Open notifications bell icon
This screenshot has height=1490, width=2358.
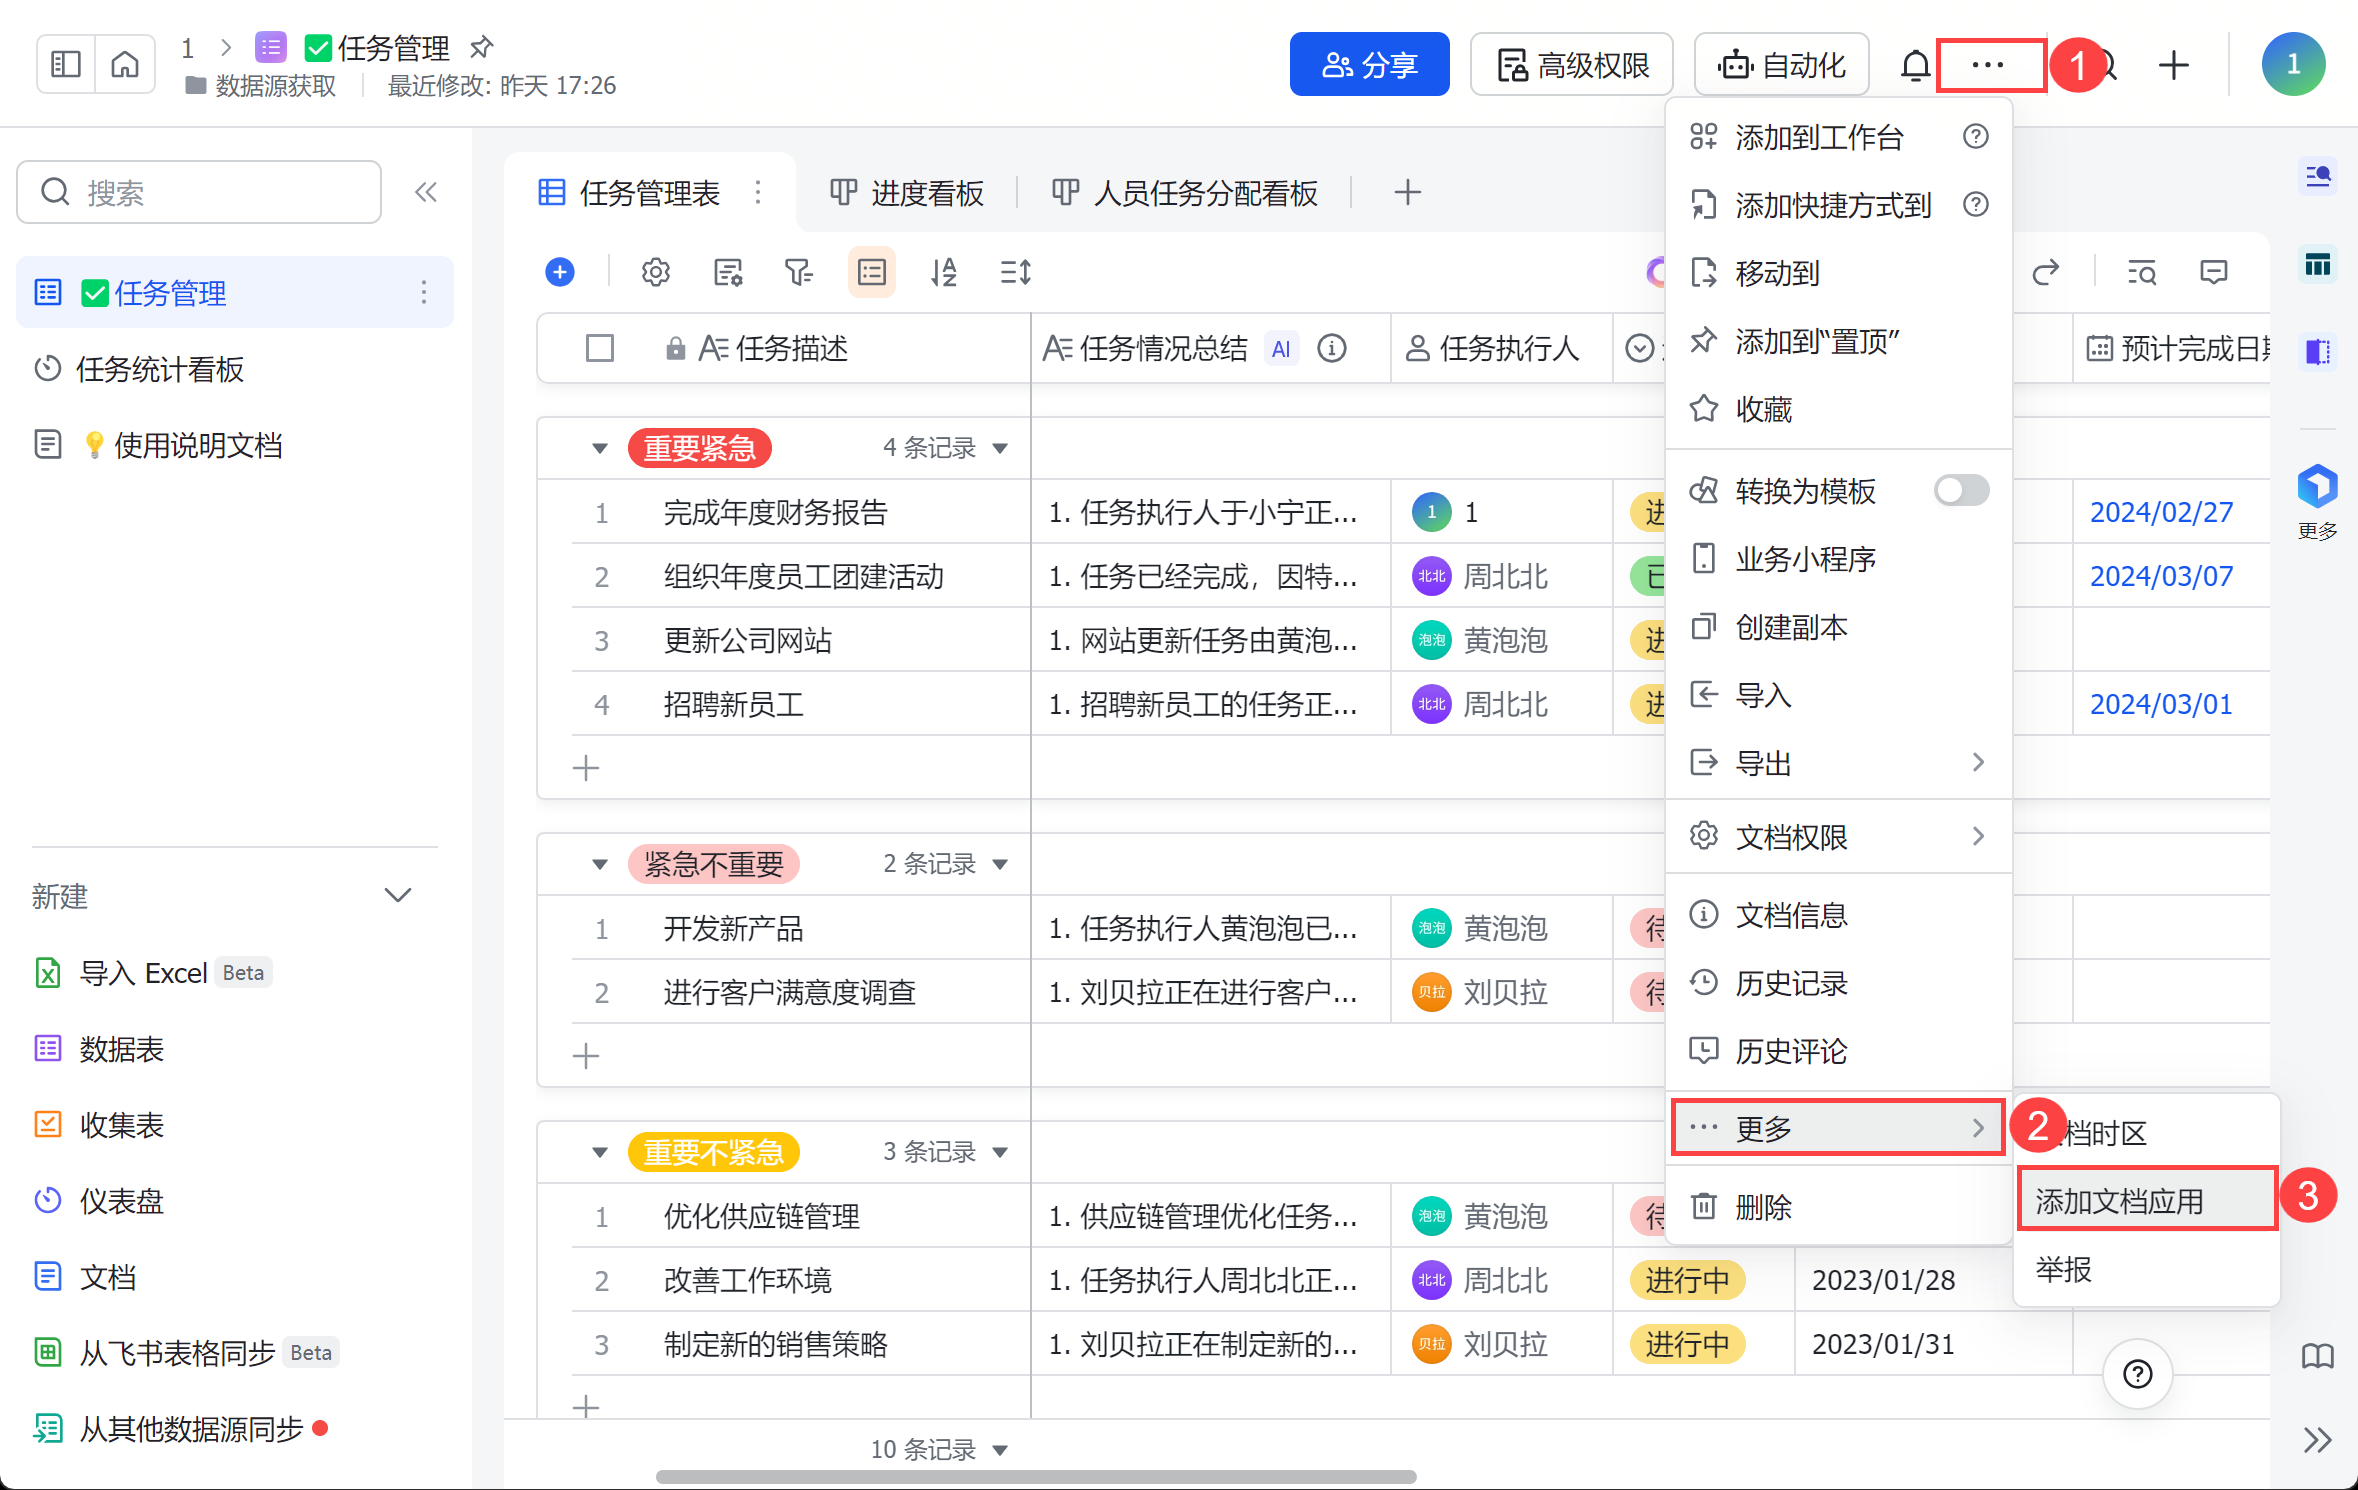click(x=1914, y=65)
